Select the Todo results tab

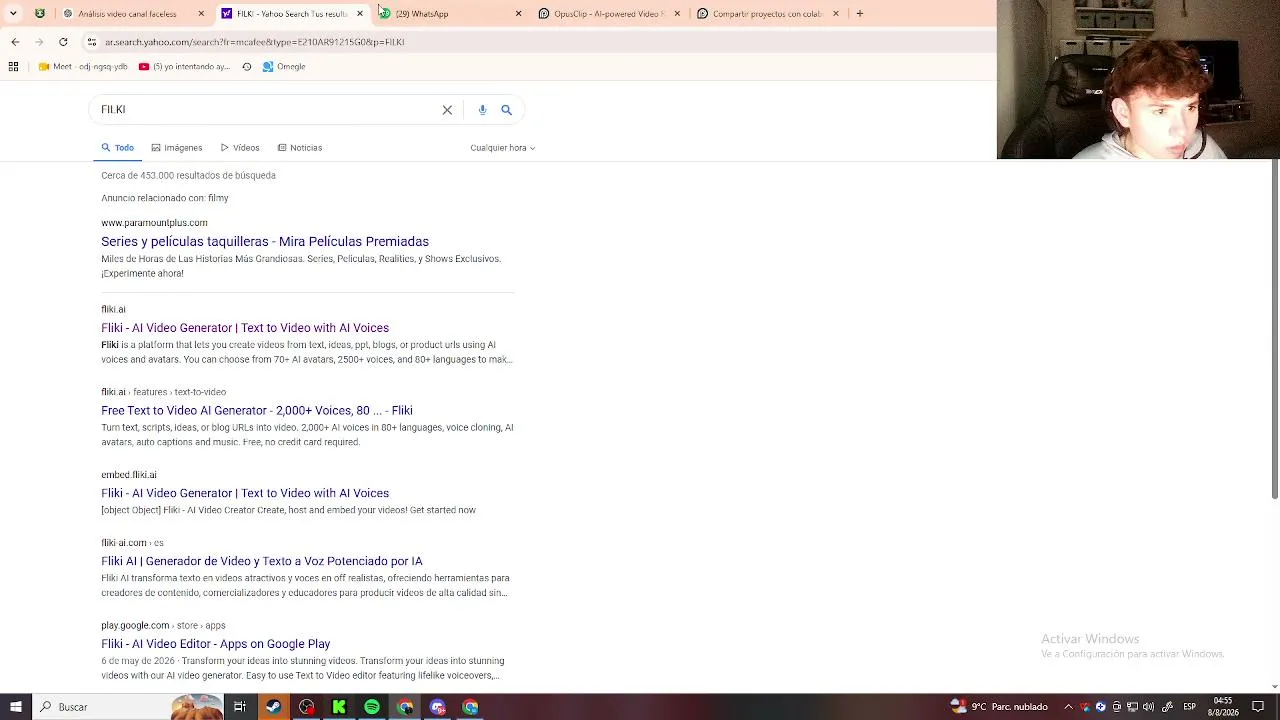point(117,148)
